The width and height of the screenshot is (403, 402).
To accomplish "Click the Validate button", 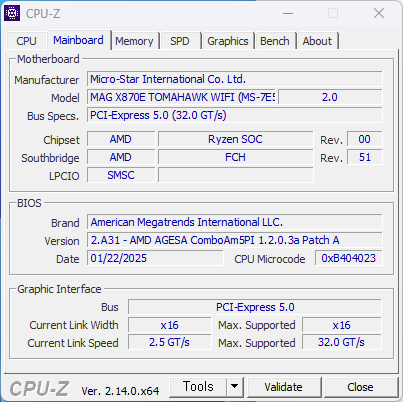I will [283, 387].
